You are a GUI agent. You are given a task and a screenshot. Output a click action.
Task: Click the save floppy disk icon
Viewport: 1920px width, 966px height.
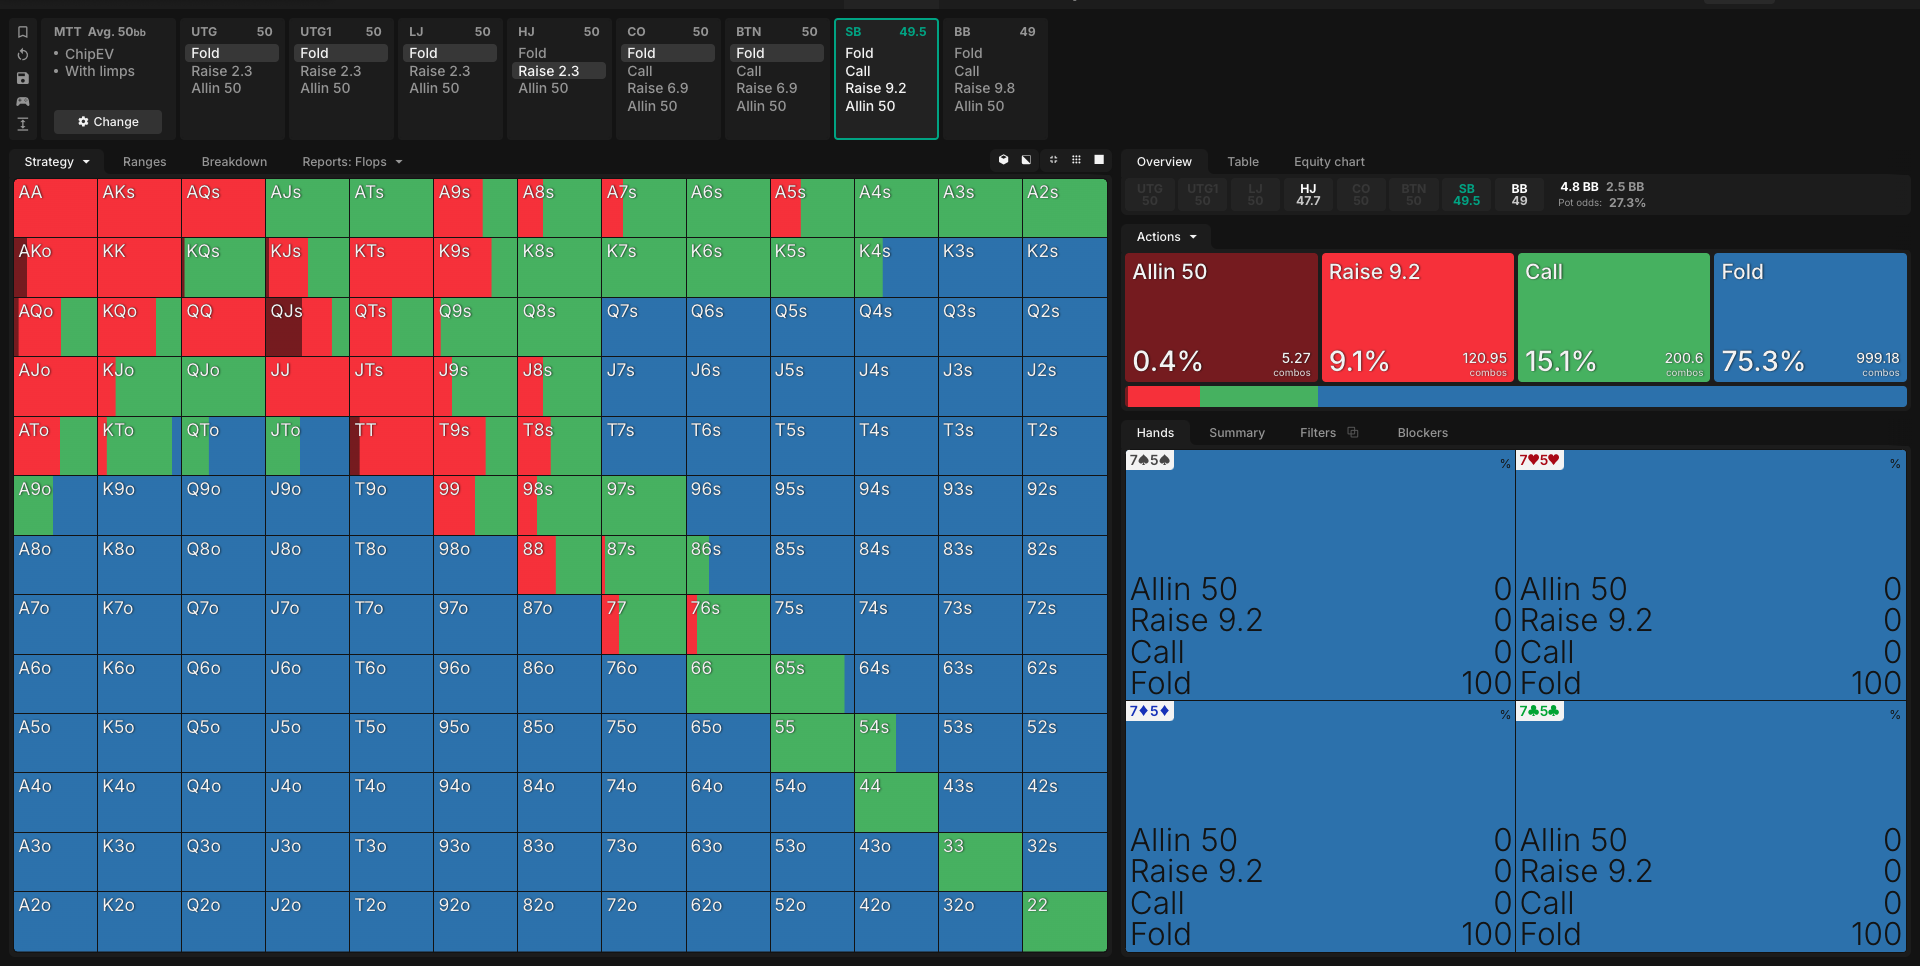pos(22,78)
